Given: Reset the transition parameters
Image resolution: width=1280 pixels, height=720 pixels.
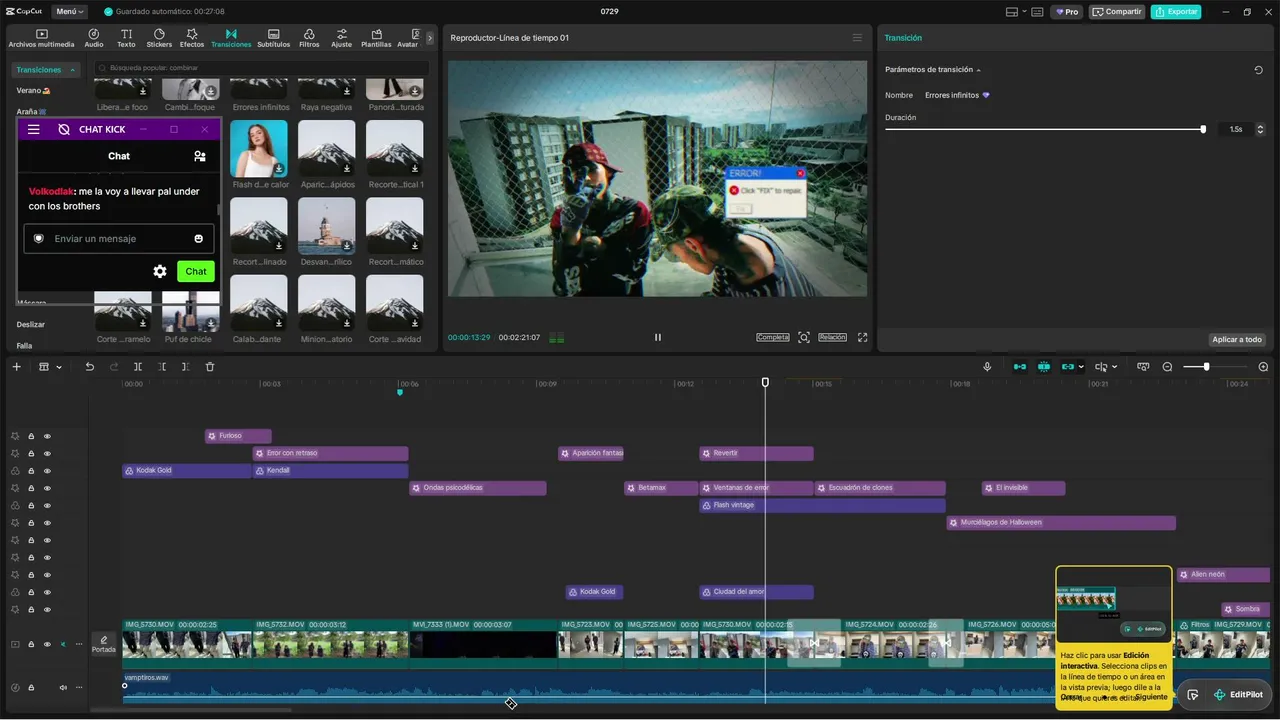Looking at the screenshot, I should (x=1258, y=70).
